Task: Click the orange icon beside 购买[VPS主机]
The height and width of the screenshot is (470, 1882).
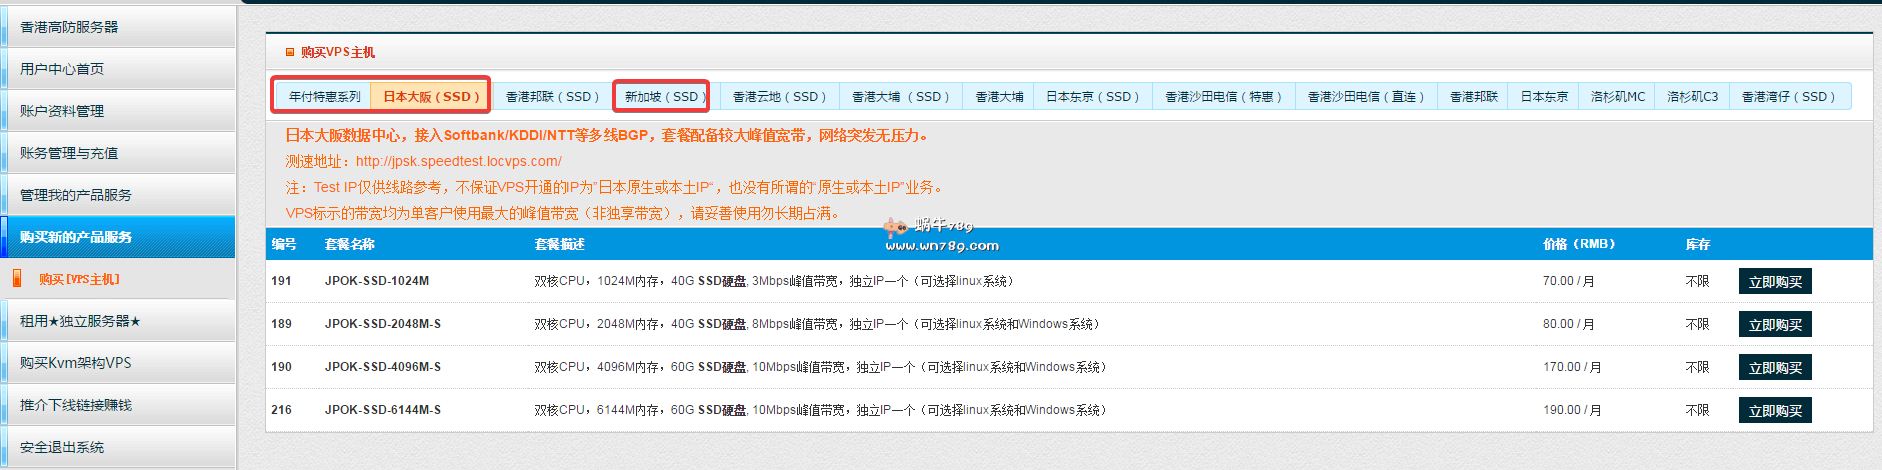Action: pyautogui.click(x=17, y=279)
